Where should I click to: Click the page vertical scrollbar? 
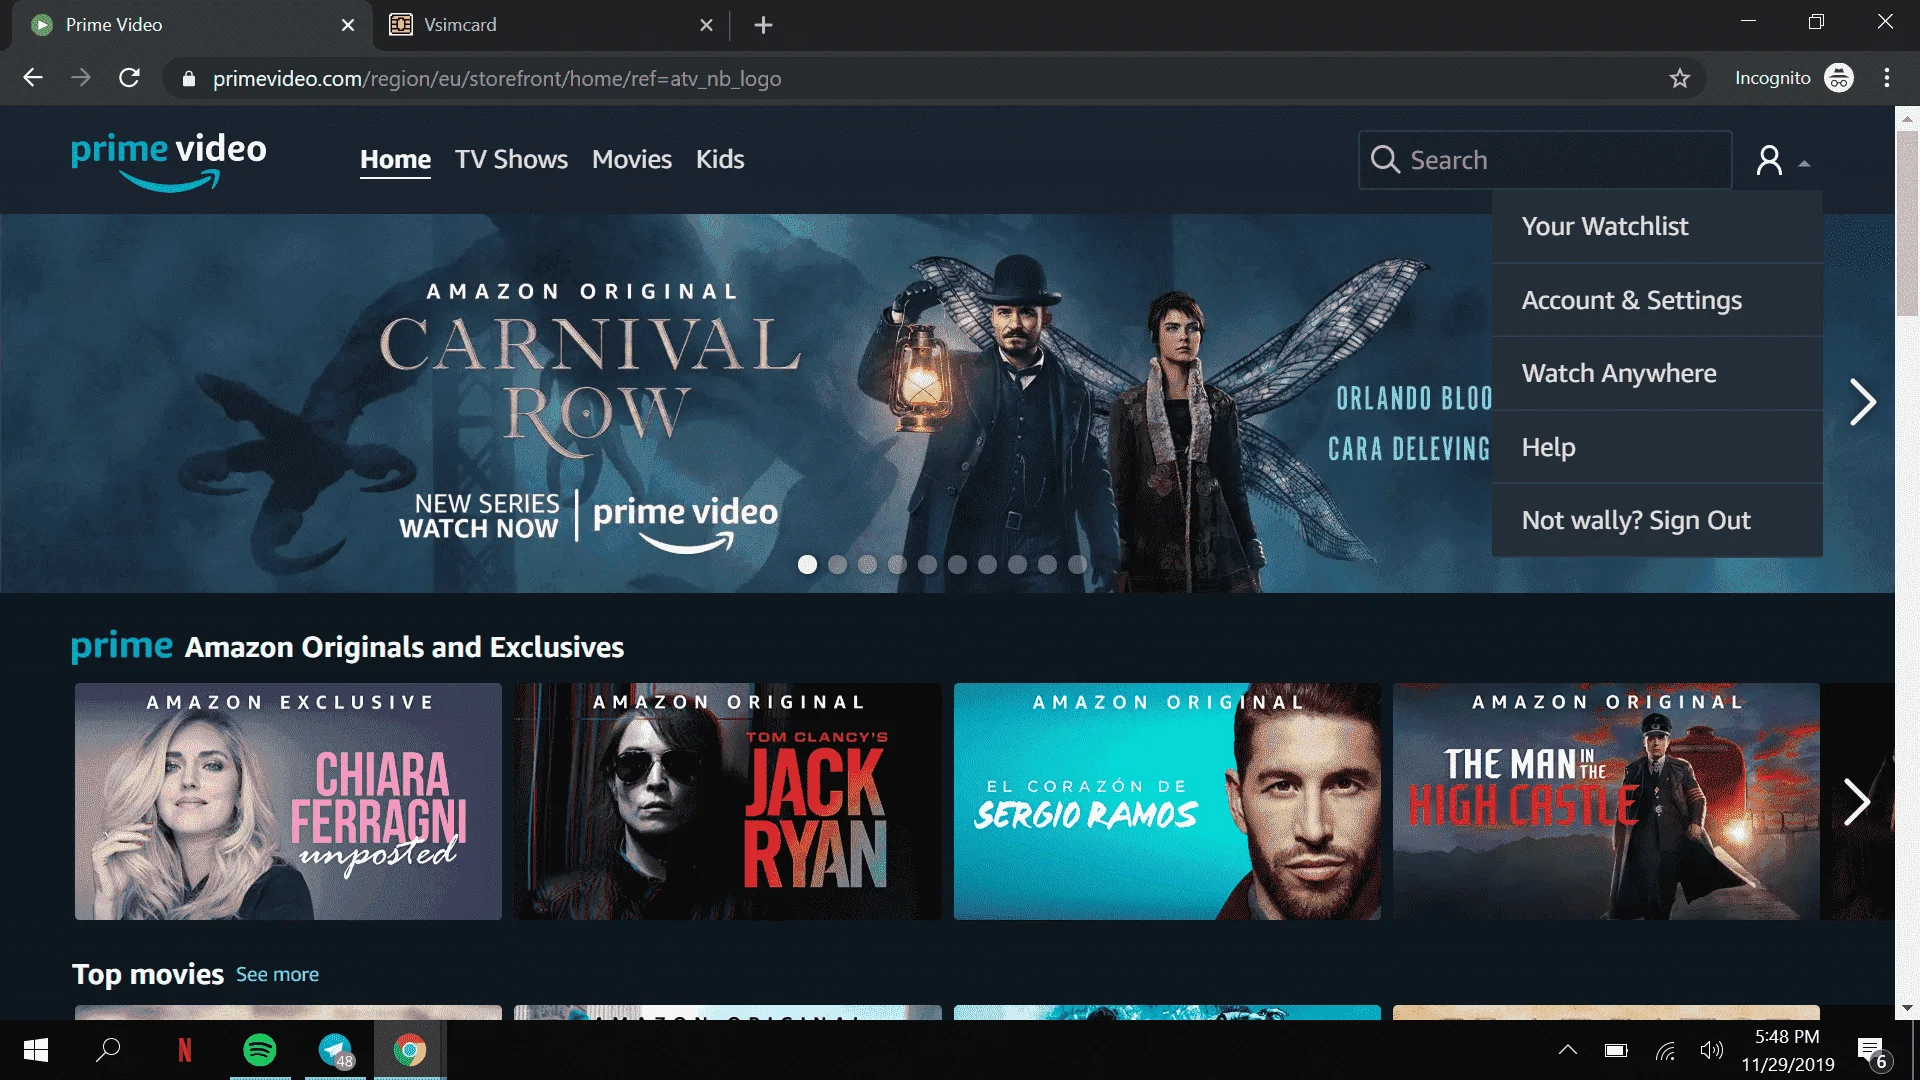(1907, 222)
